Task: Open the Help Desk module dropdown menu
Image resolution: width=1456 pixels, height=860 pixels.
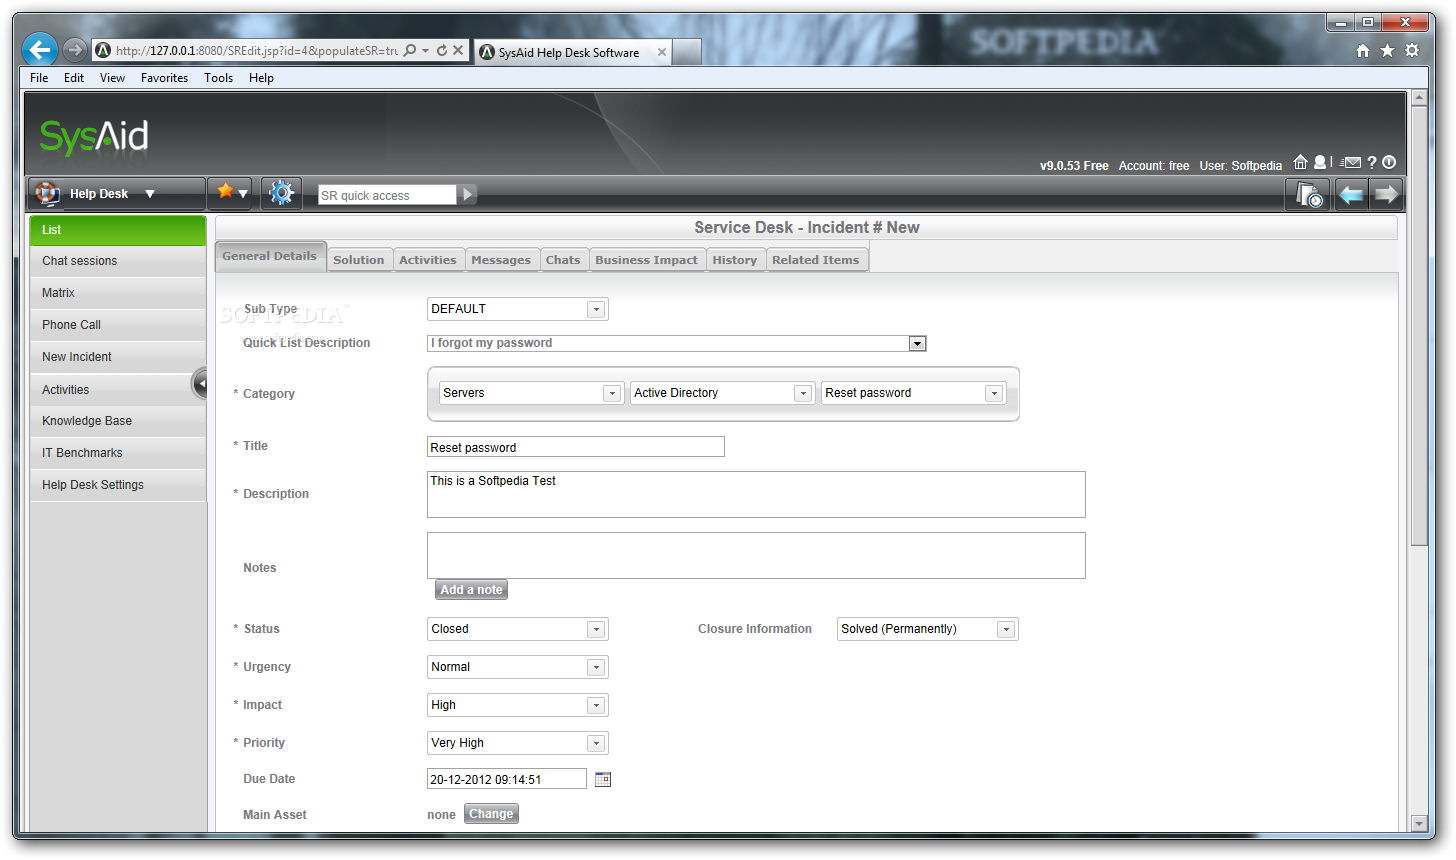Action: (x=150, y=194)
